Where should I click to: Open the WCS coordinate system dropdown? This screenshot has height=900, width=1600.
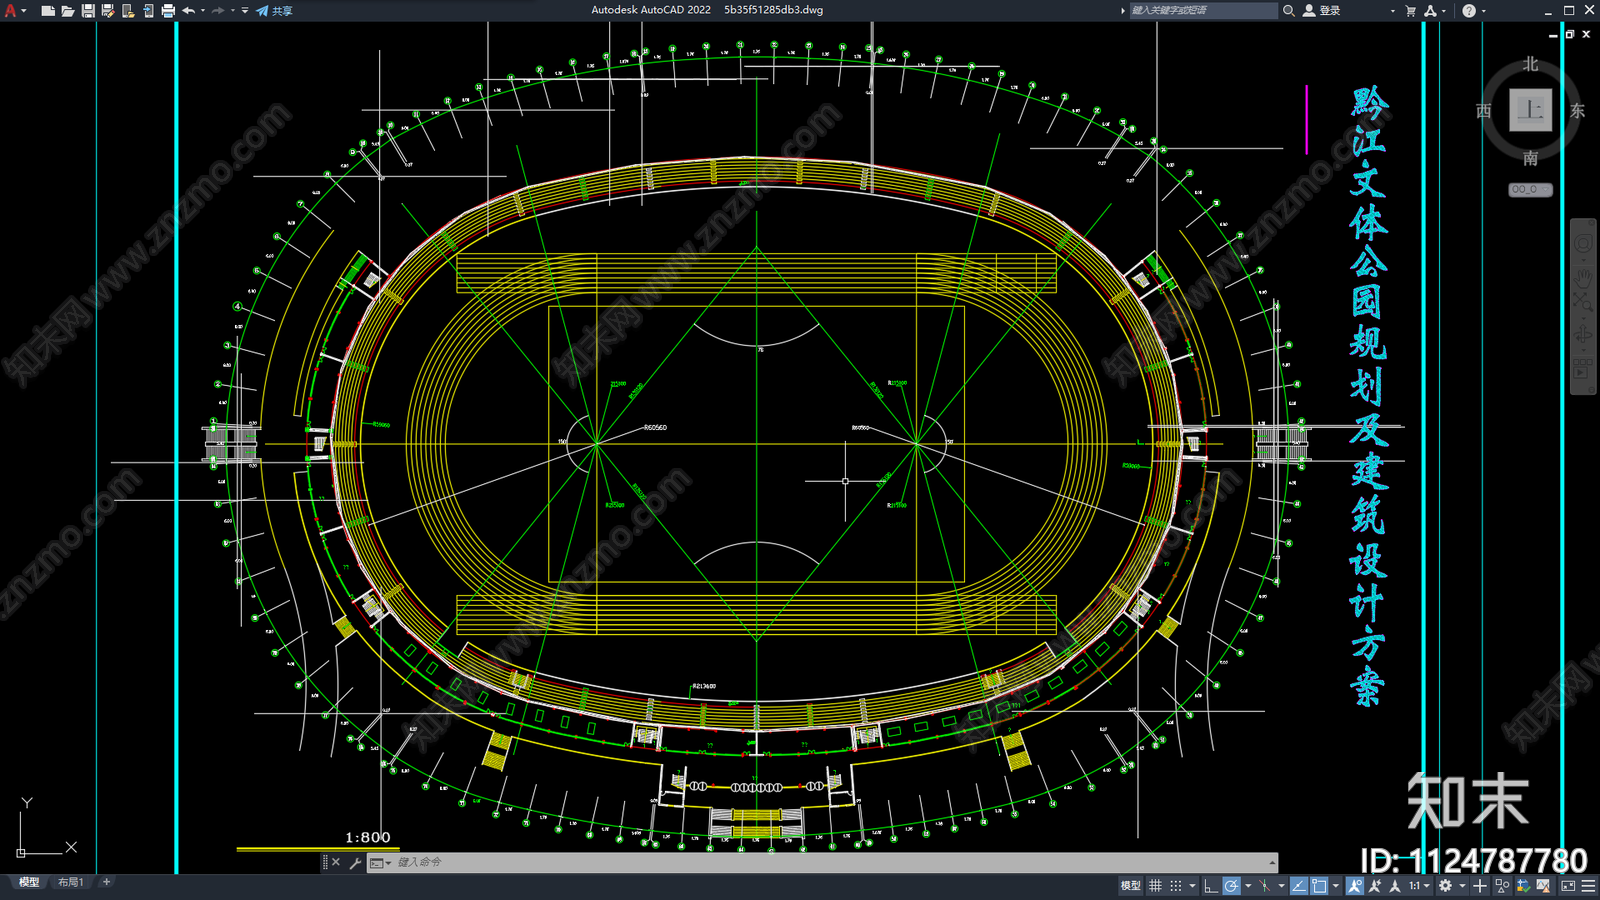pyautogui.click(x=1530, y=189)
